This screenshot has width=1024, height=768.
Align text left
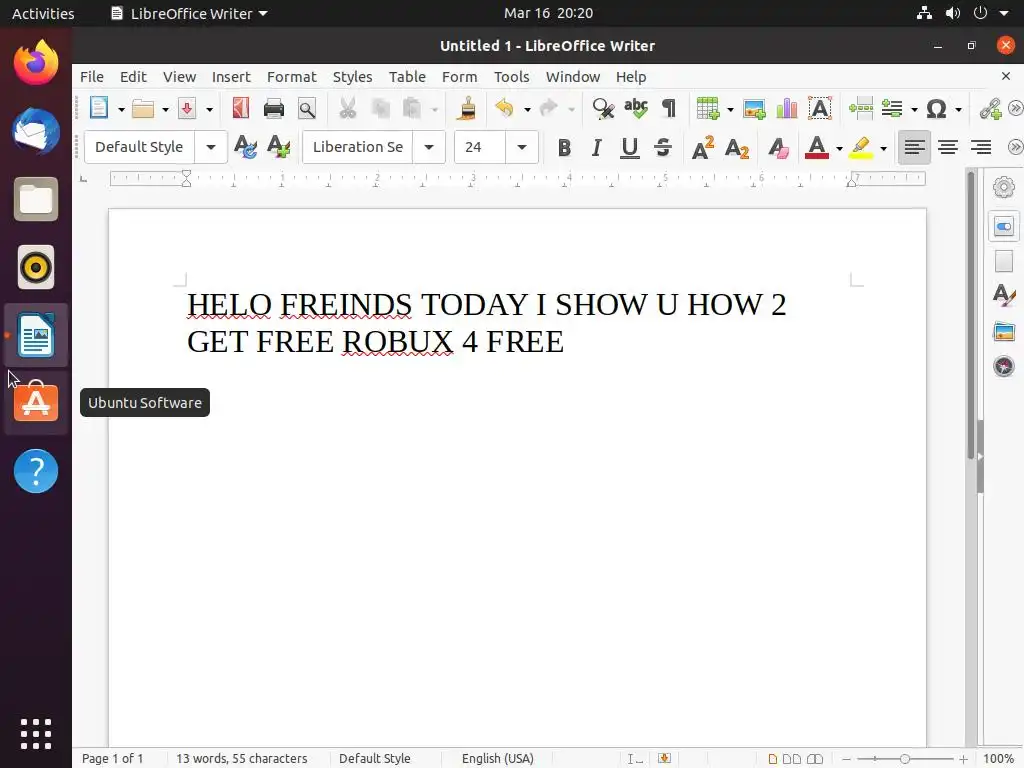[914, 147]
